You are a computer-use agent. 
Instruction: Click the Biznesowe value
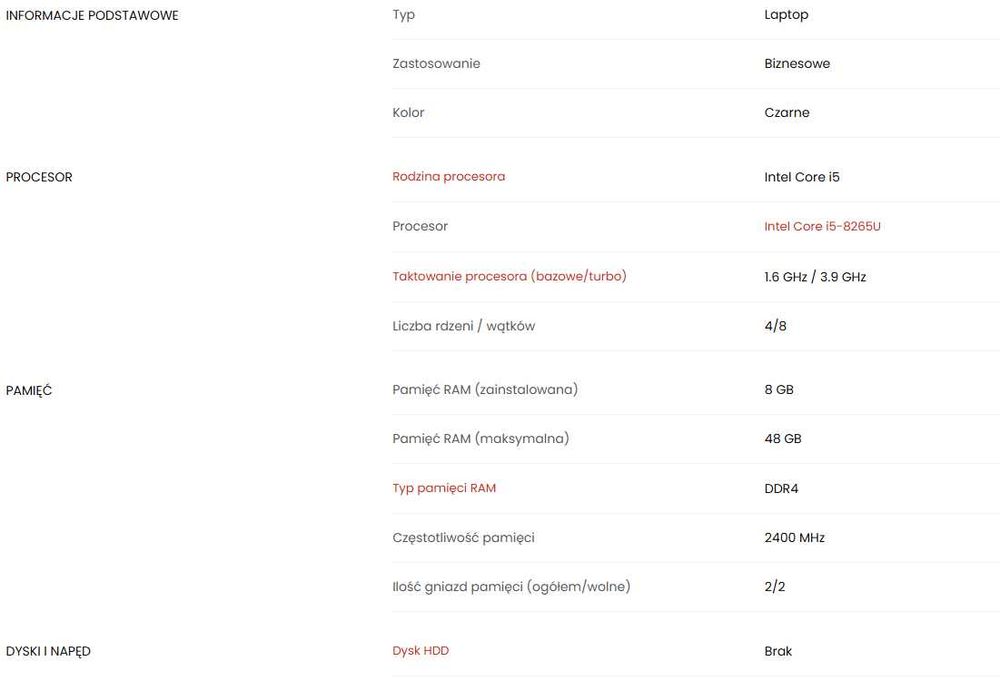(x=797, y=64)
